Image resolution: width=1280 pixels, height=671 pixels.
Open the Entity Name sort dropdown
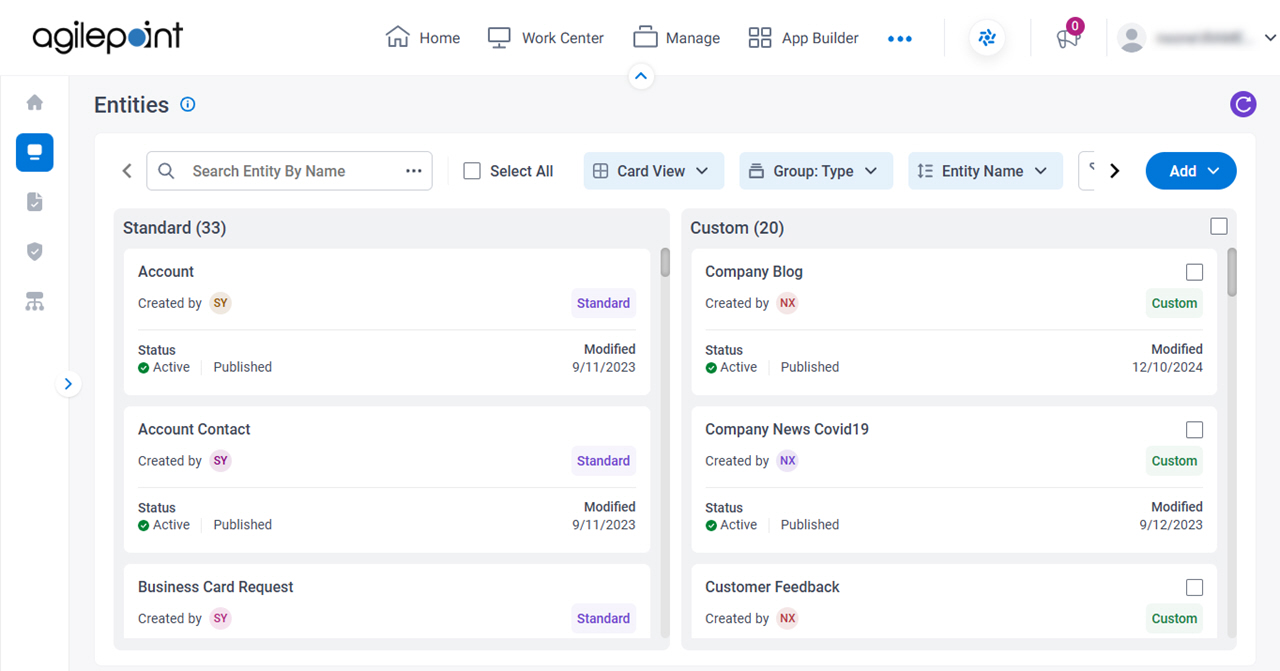(x=984, y=171)
